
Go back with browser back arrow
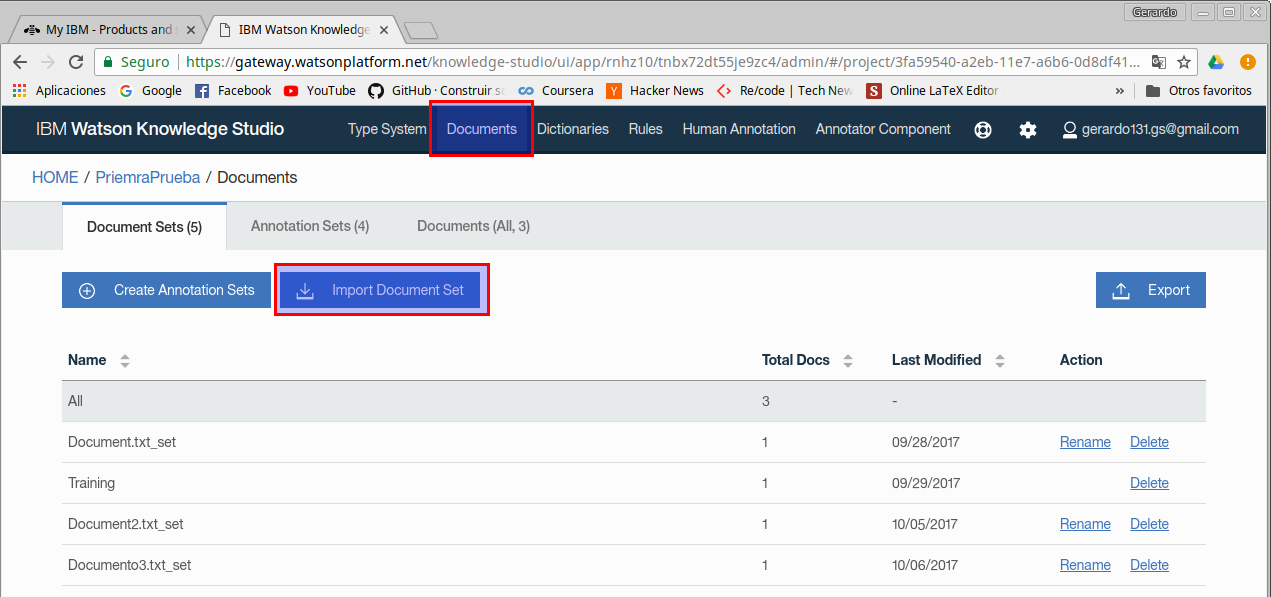(20, 62)
